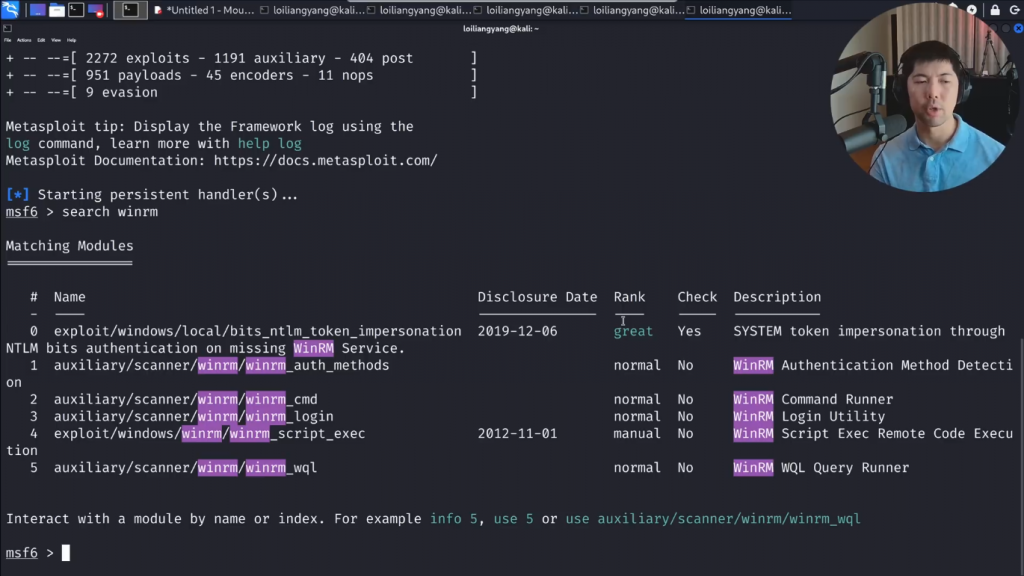Click the 2019-12-06 disclosure date
The width and height of the screenshot is (1024, 576).
tap(517, 331)
